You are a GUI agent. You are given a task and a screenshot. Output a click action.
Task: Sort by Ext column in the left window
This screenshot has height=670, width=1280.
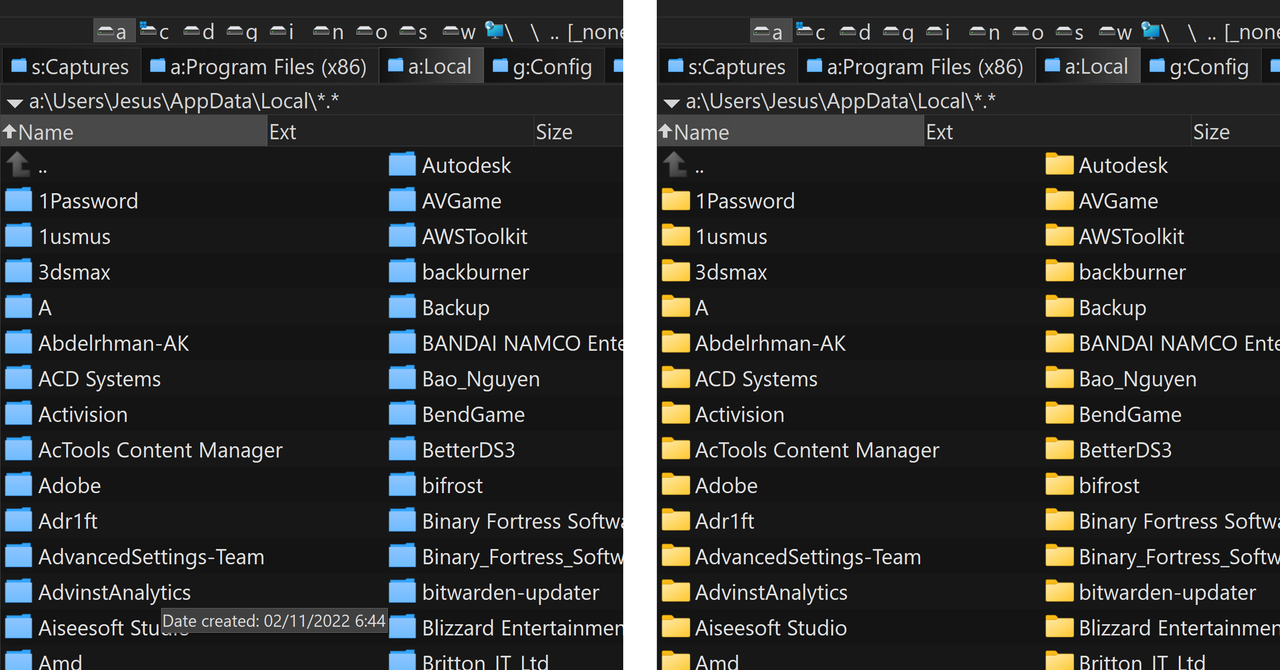click(x=400, y=132)
